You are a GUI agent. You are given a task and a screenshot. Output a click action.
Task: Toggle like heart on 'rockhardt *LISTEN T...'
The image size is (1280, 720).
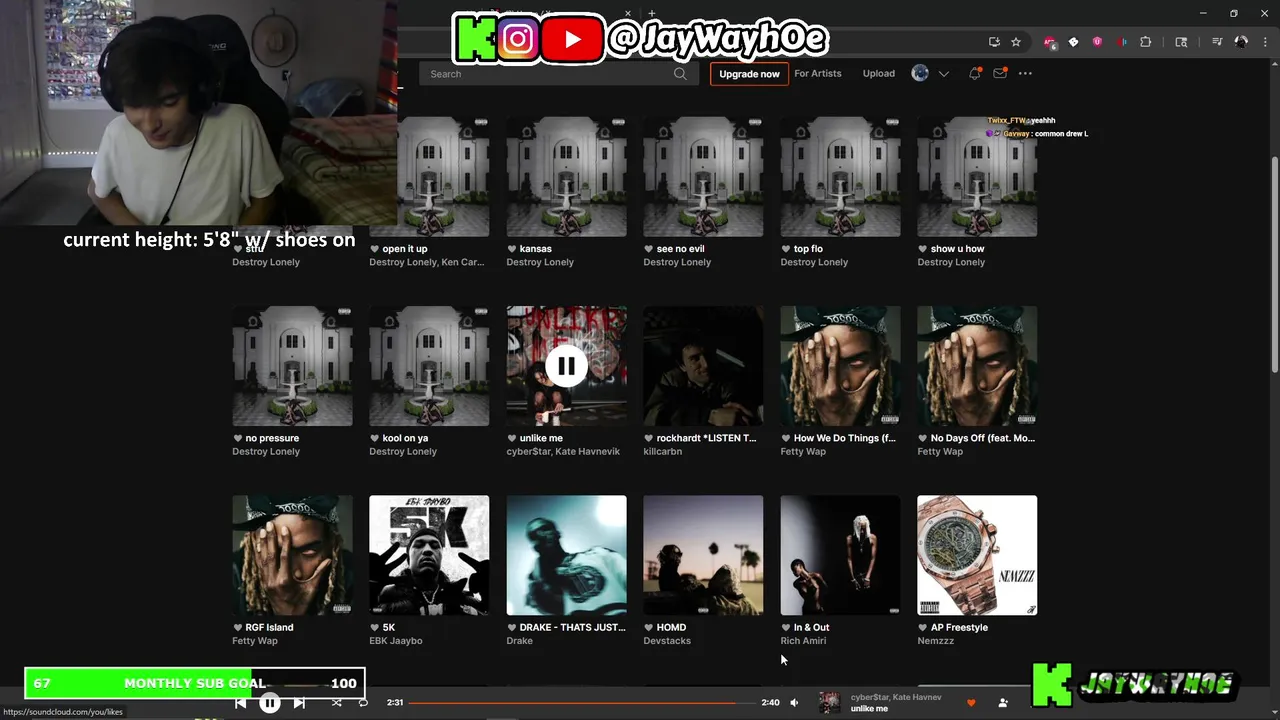coord(649,438)
